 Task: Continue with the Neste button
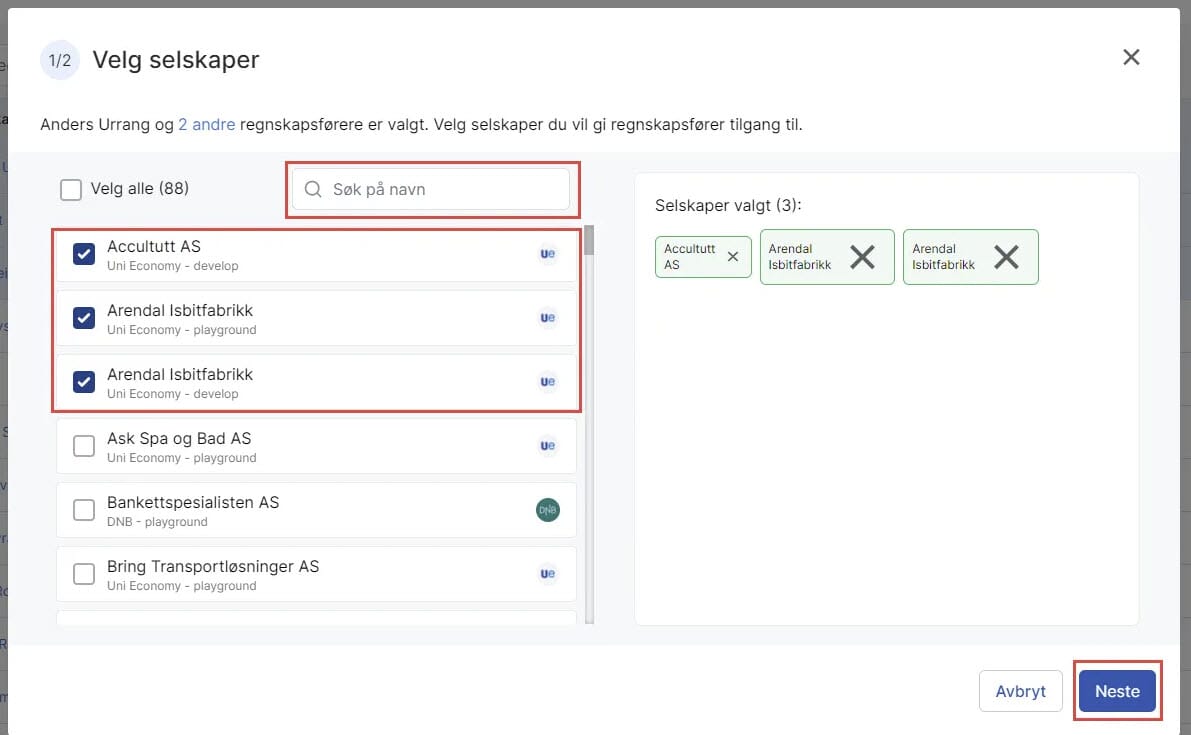(1117, 691)
